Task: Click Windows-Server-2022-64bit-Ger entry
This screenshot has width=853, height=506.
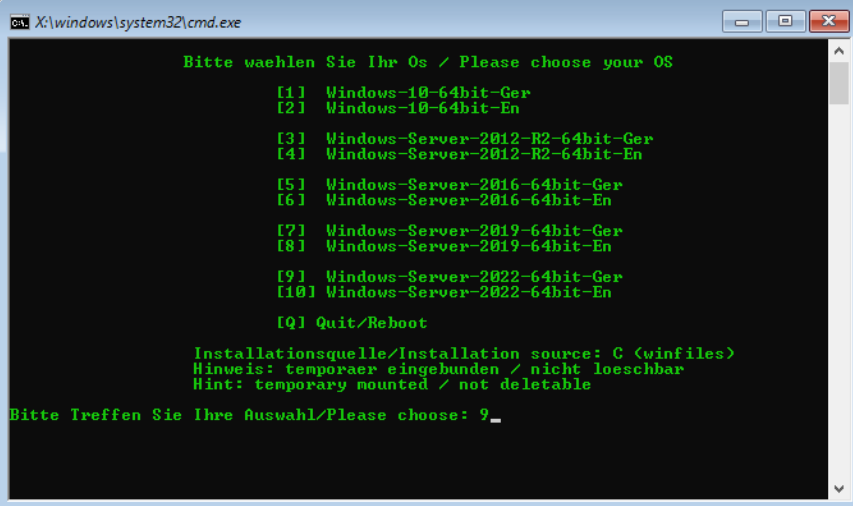Action: 450,276
